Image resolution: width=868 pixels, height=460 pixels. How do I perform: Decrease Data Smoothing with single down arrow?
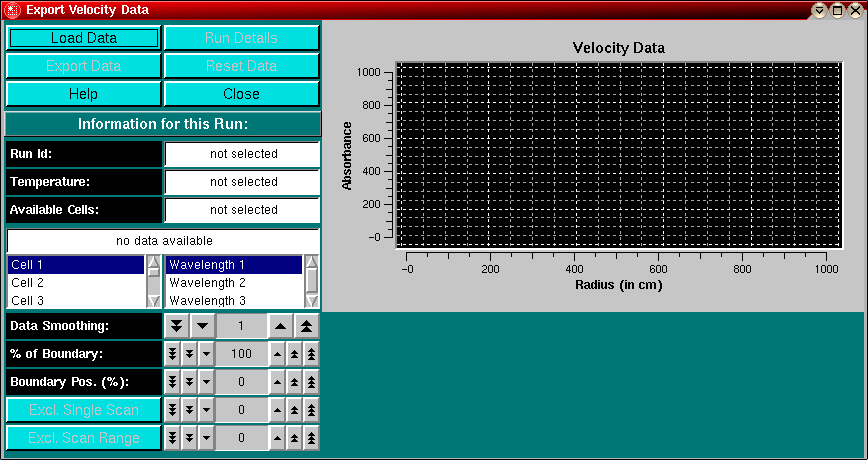[x=202, y=326]
